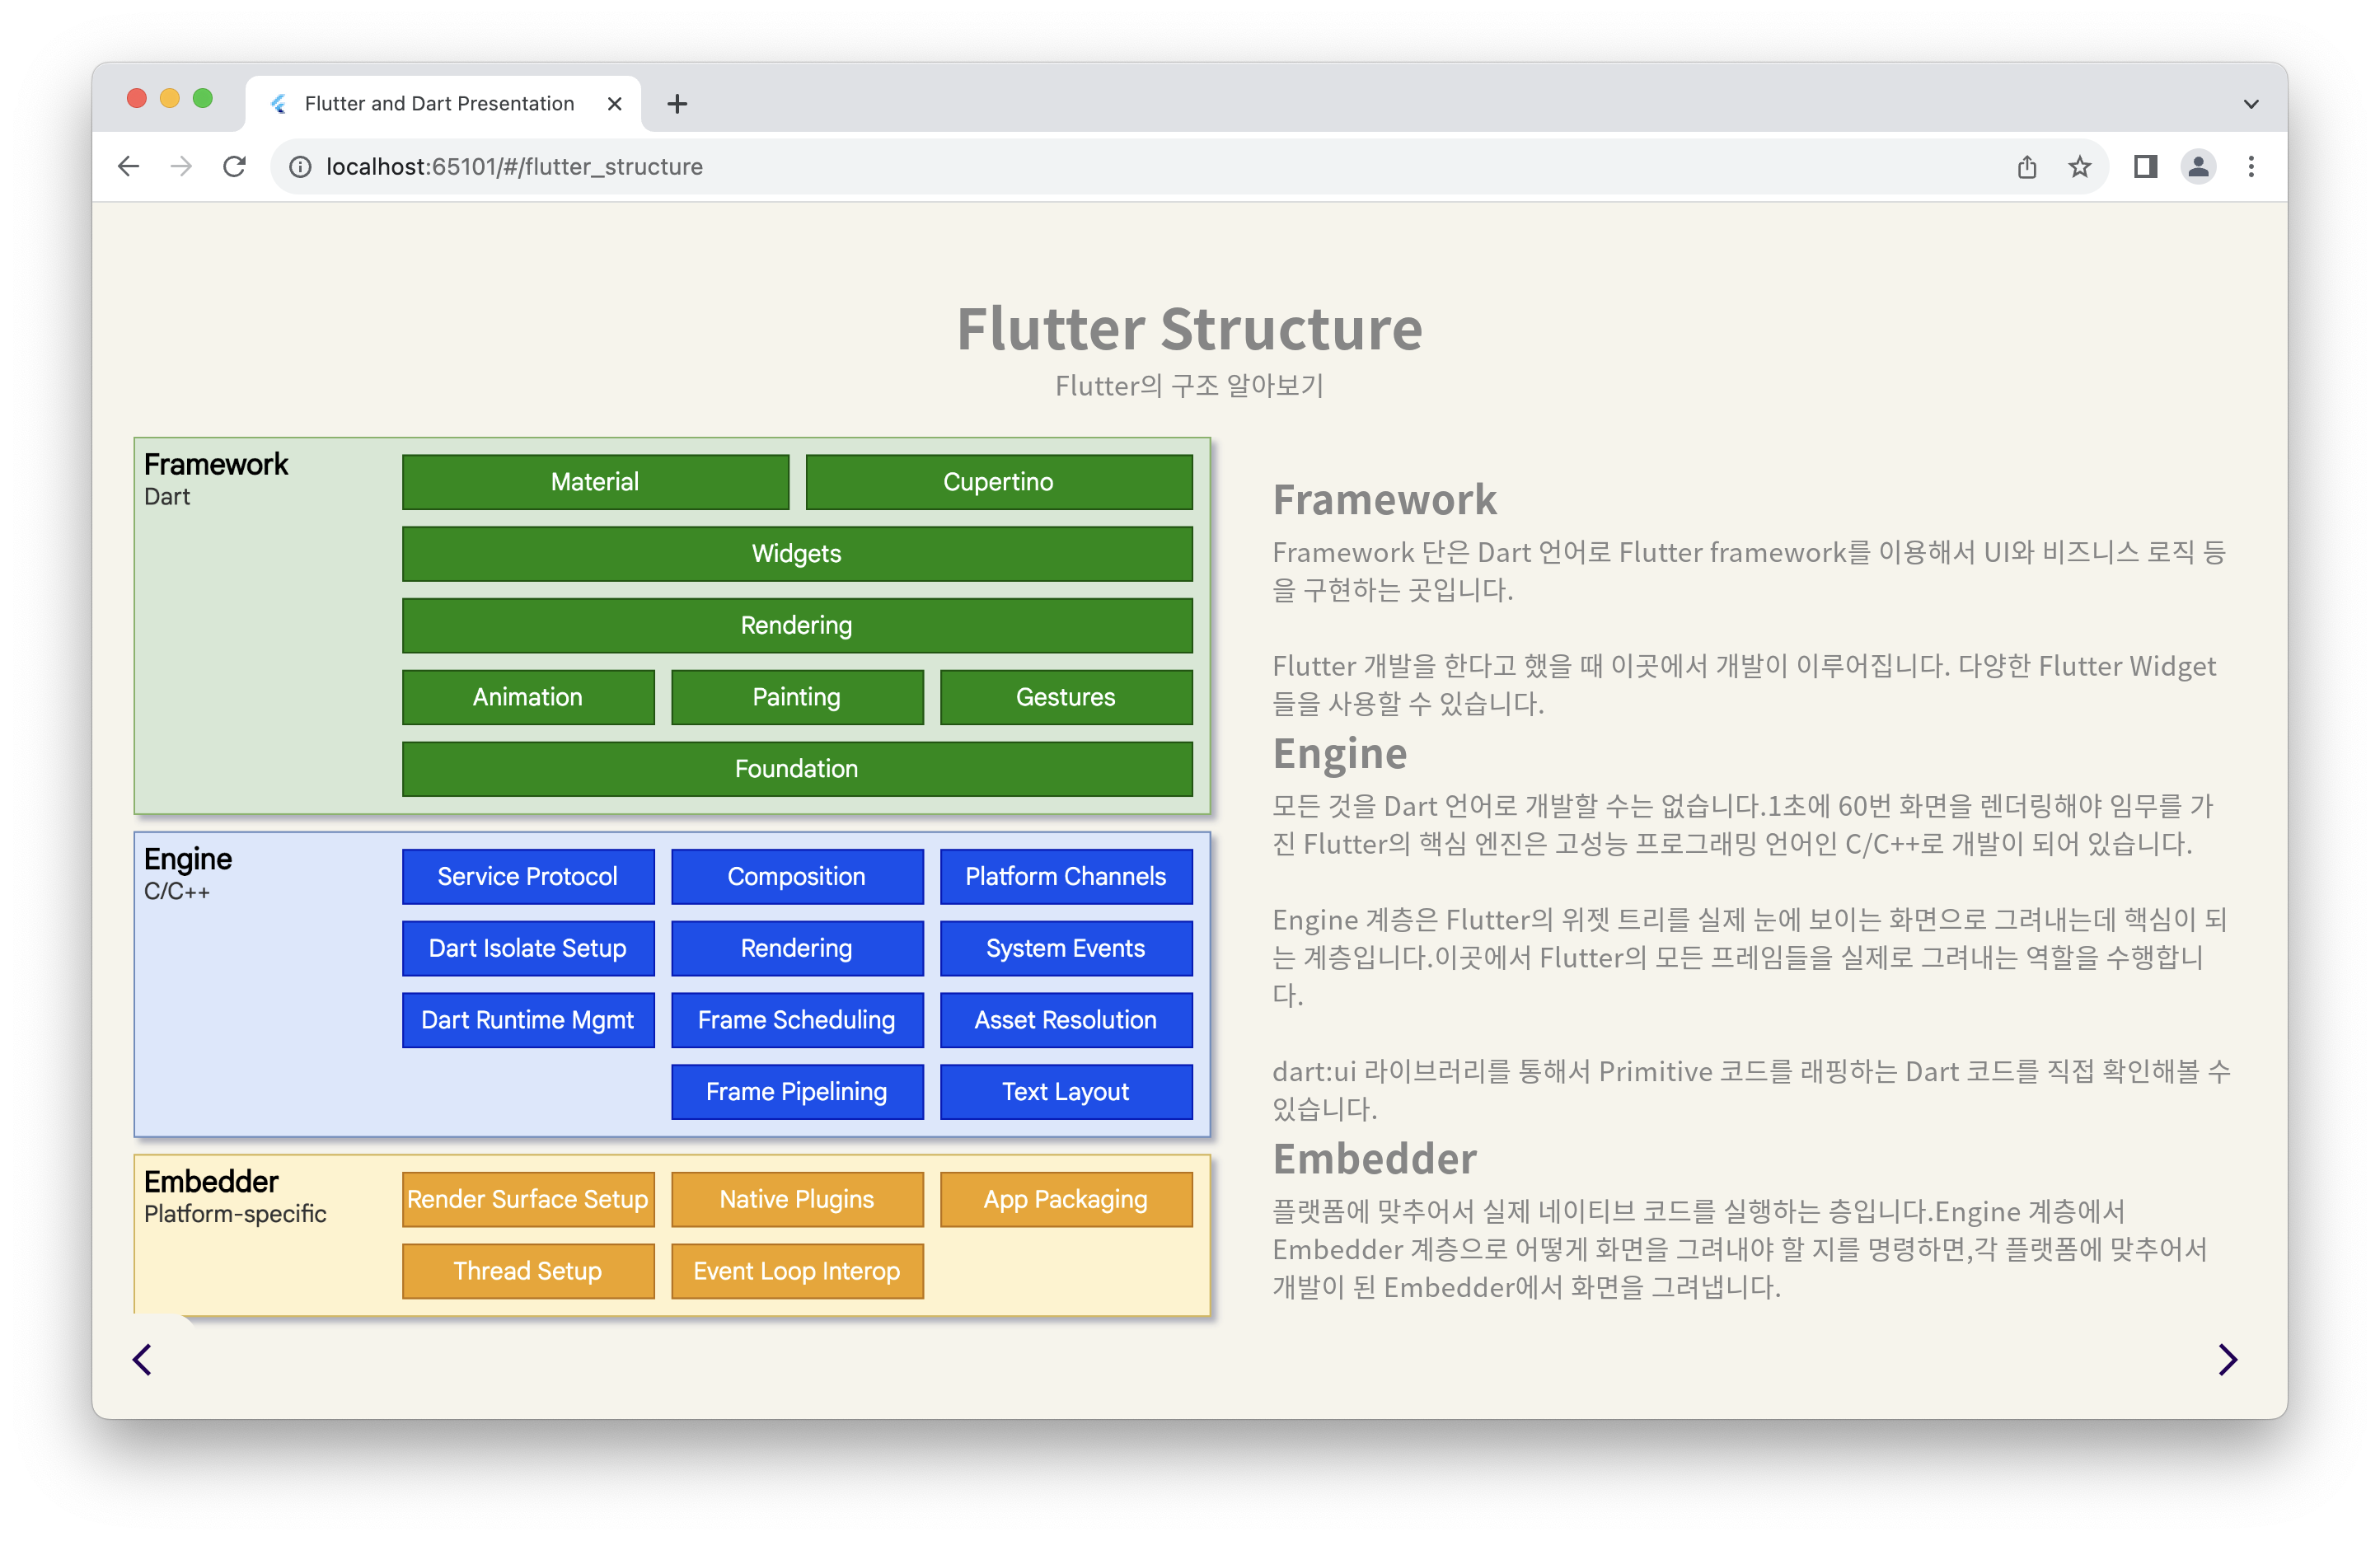Click the Painting block
This screenshot has height=1541, width=2380.
pos(797,697)
